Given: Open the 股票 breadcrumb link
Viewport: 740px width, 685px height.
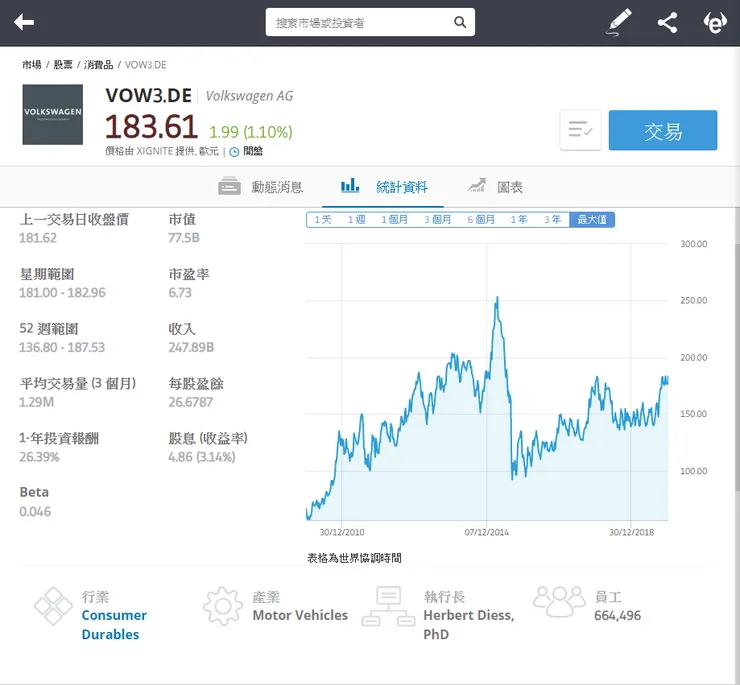Looking at the screenshot, I should tap(63, 65).
